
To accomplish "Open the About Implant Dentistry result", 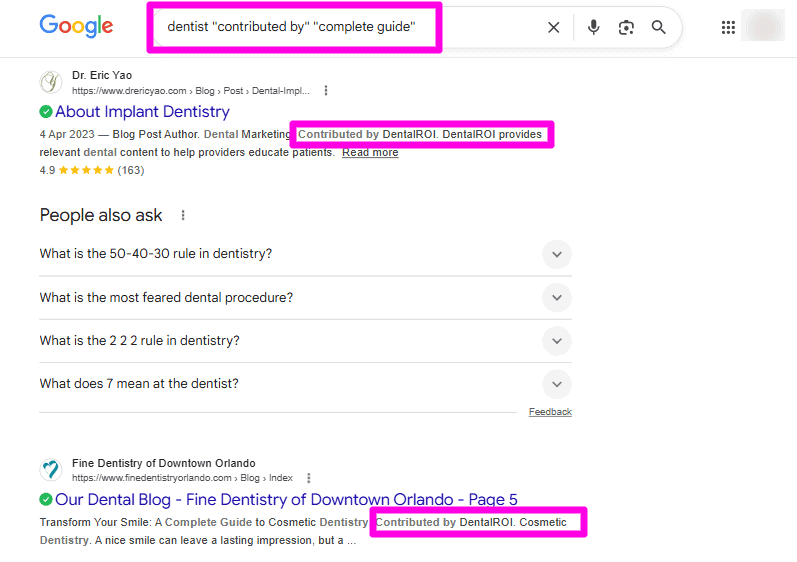I will (x=142, y=111).
